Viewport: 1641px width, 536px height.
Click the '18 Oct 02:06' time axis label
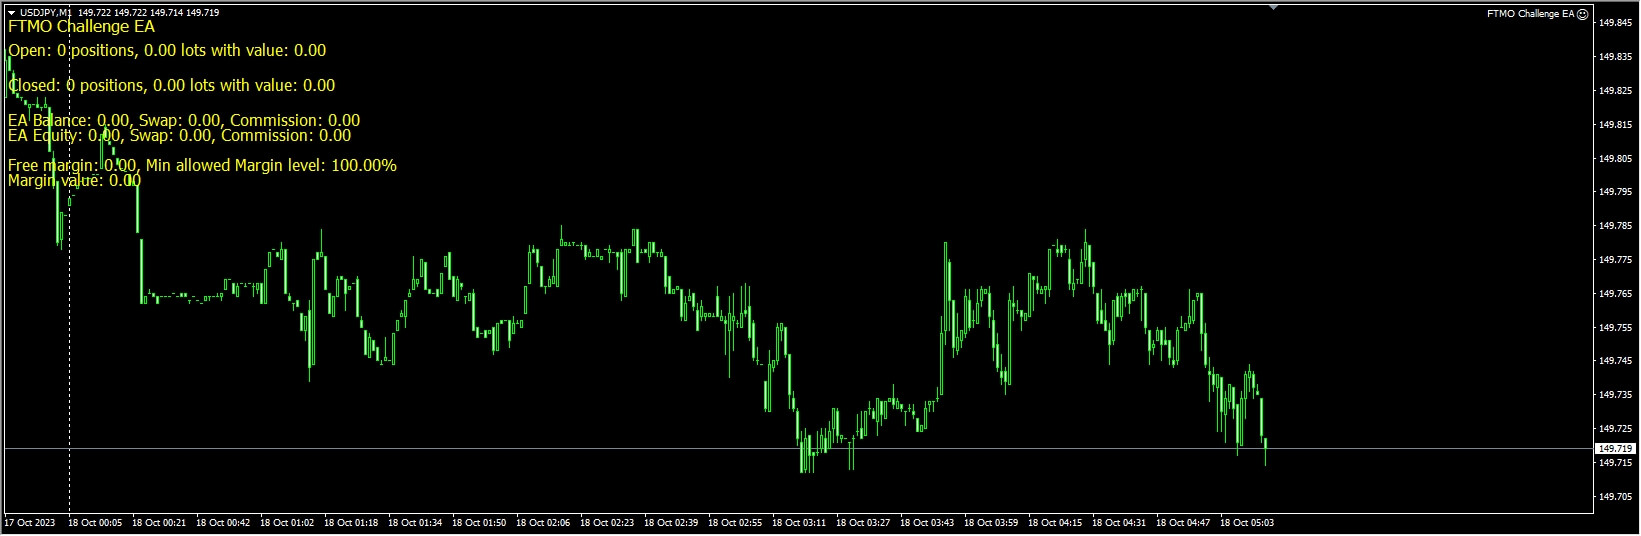[x=543, y=523]
